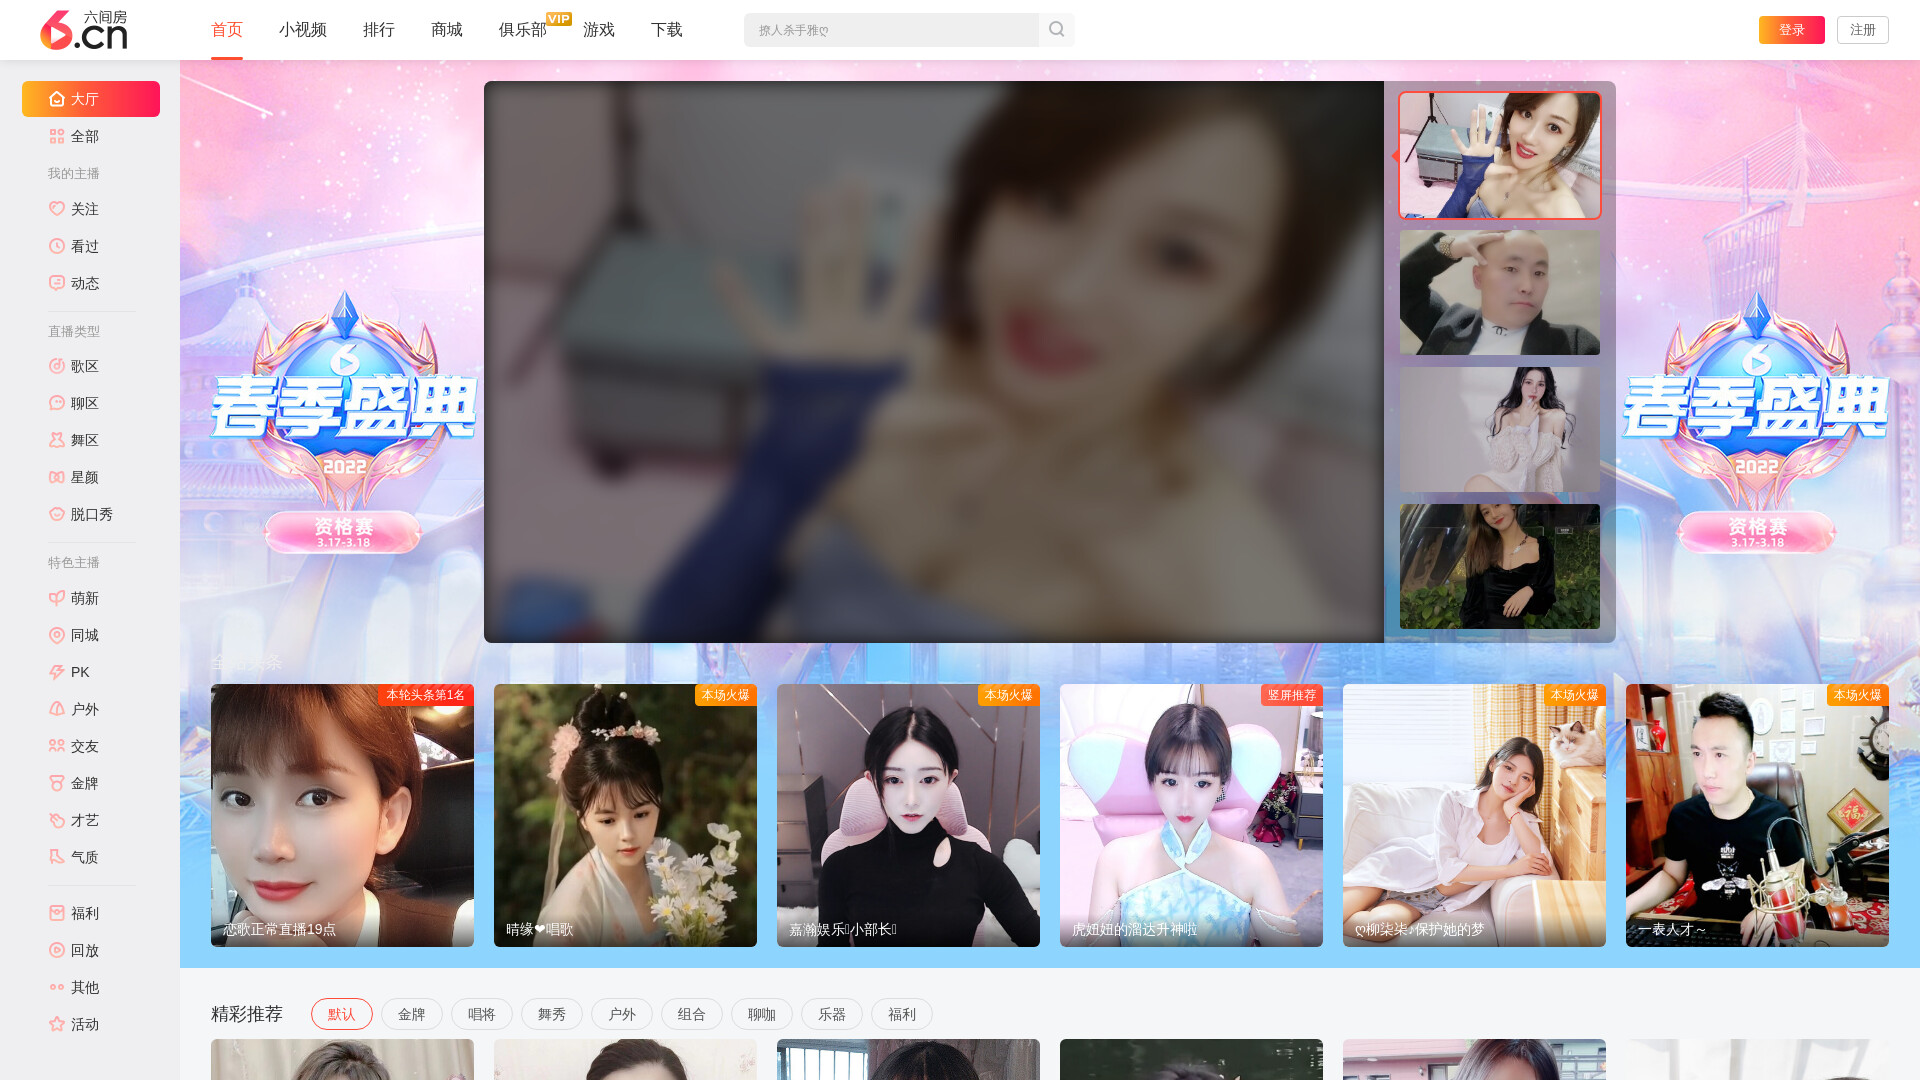Viewport: 1920px width, 1080px height.
Task: Select the 户外 filter chip in recommendations
Action: [x=622, y=1014]
